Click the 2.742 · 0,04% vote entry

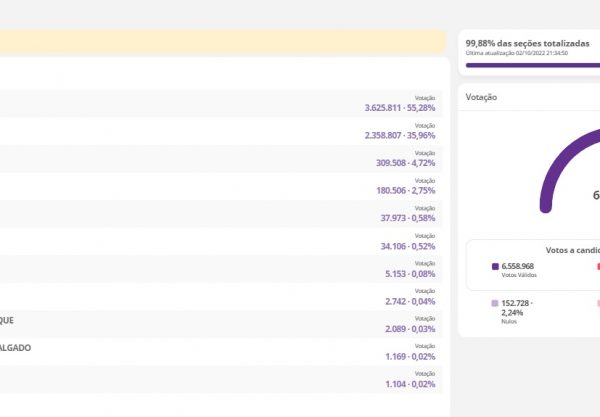pyautogui.click(x=410, y=301)
